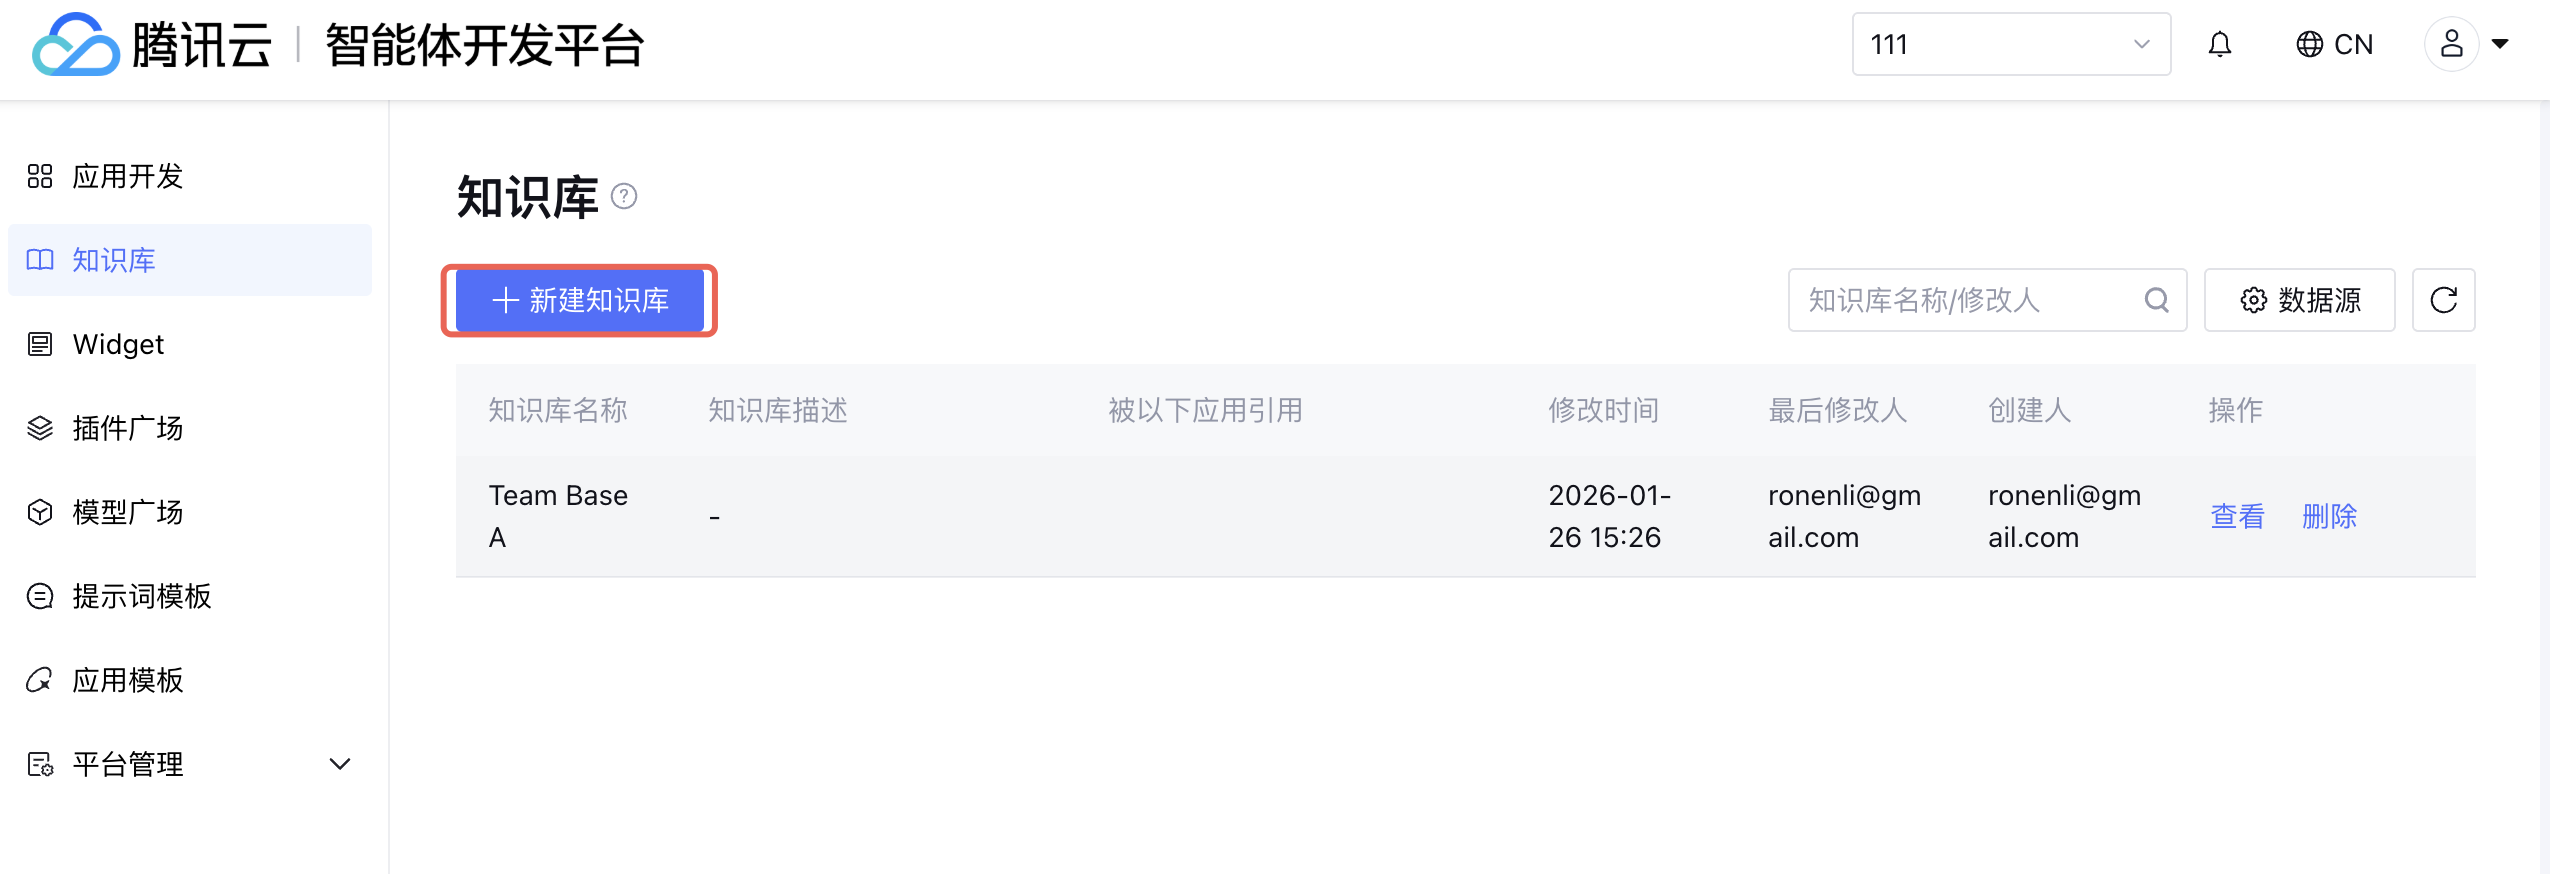Click 删除 link for Team Base A

(x=2329, y=516)
